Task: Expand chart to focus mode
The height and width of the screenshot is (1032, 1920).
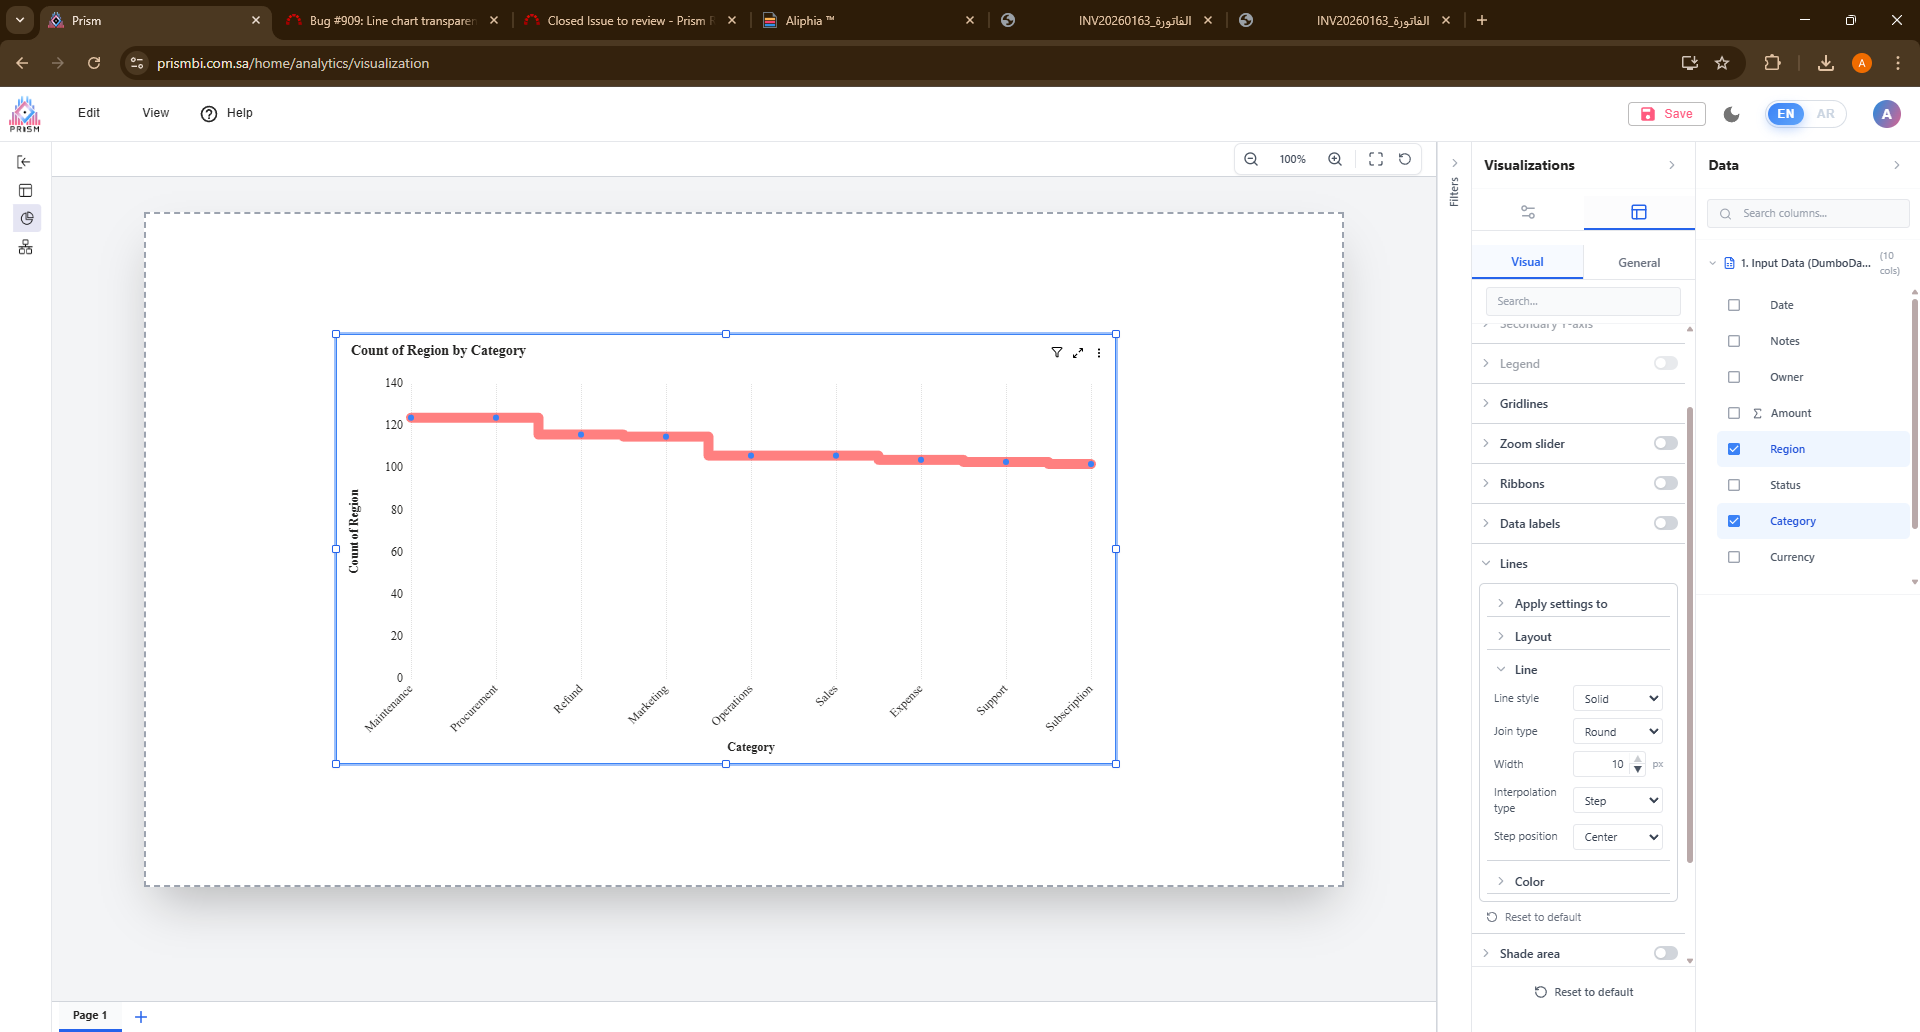Action: (1078, 353)
